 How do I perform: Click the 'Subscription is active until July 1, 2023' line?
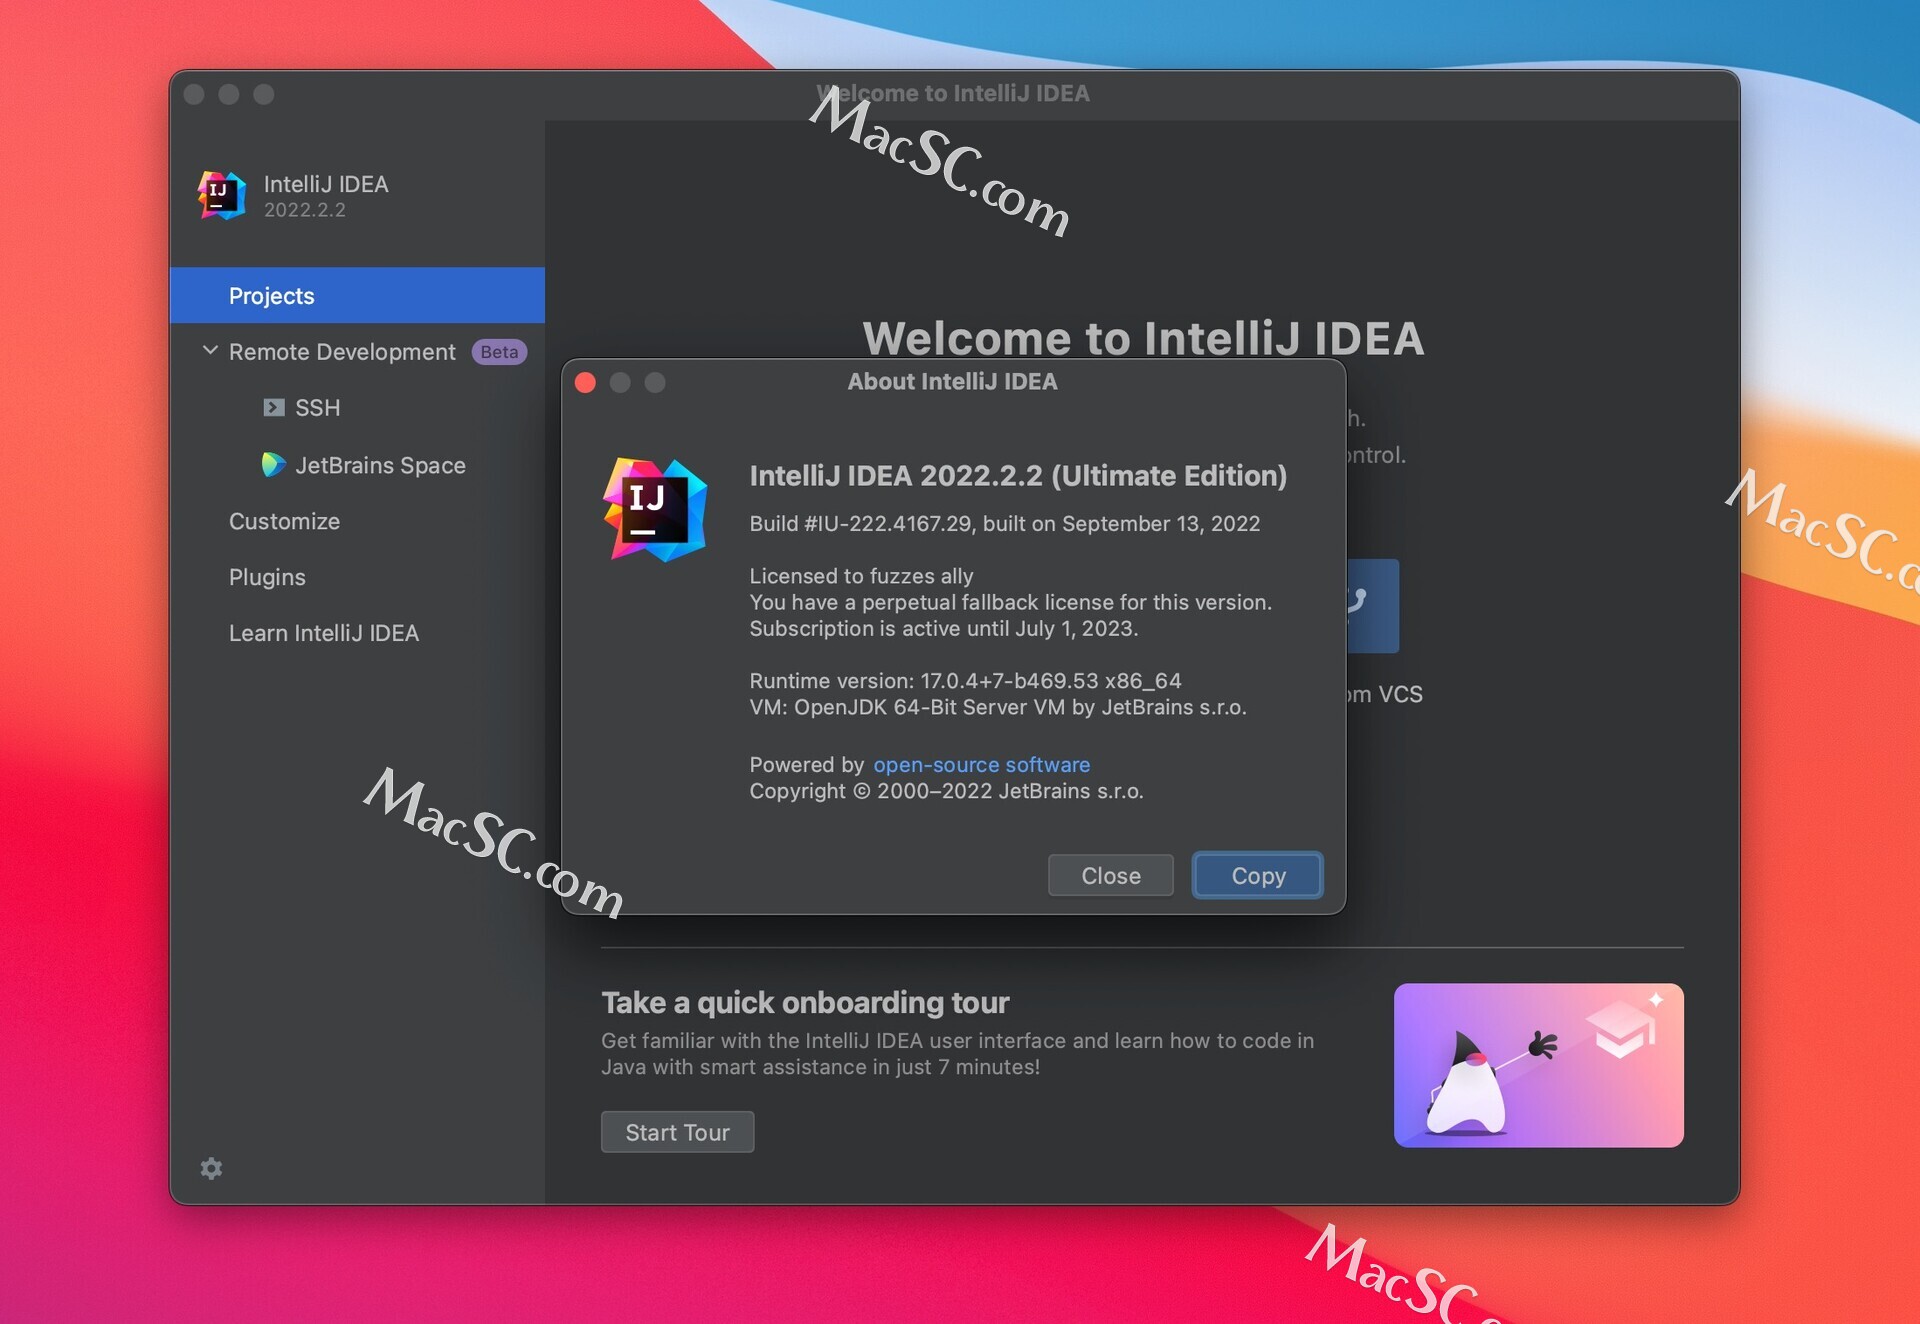coord(943,628)
